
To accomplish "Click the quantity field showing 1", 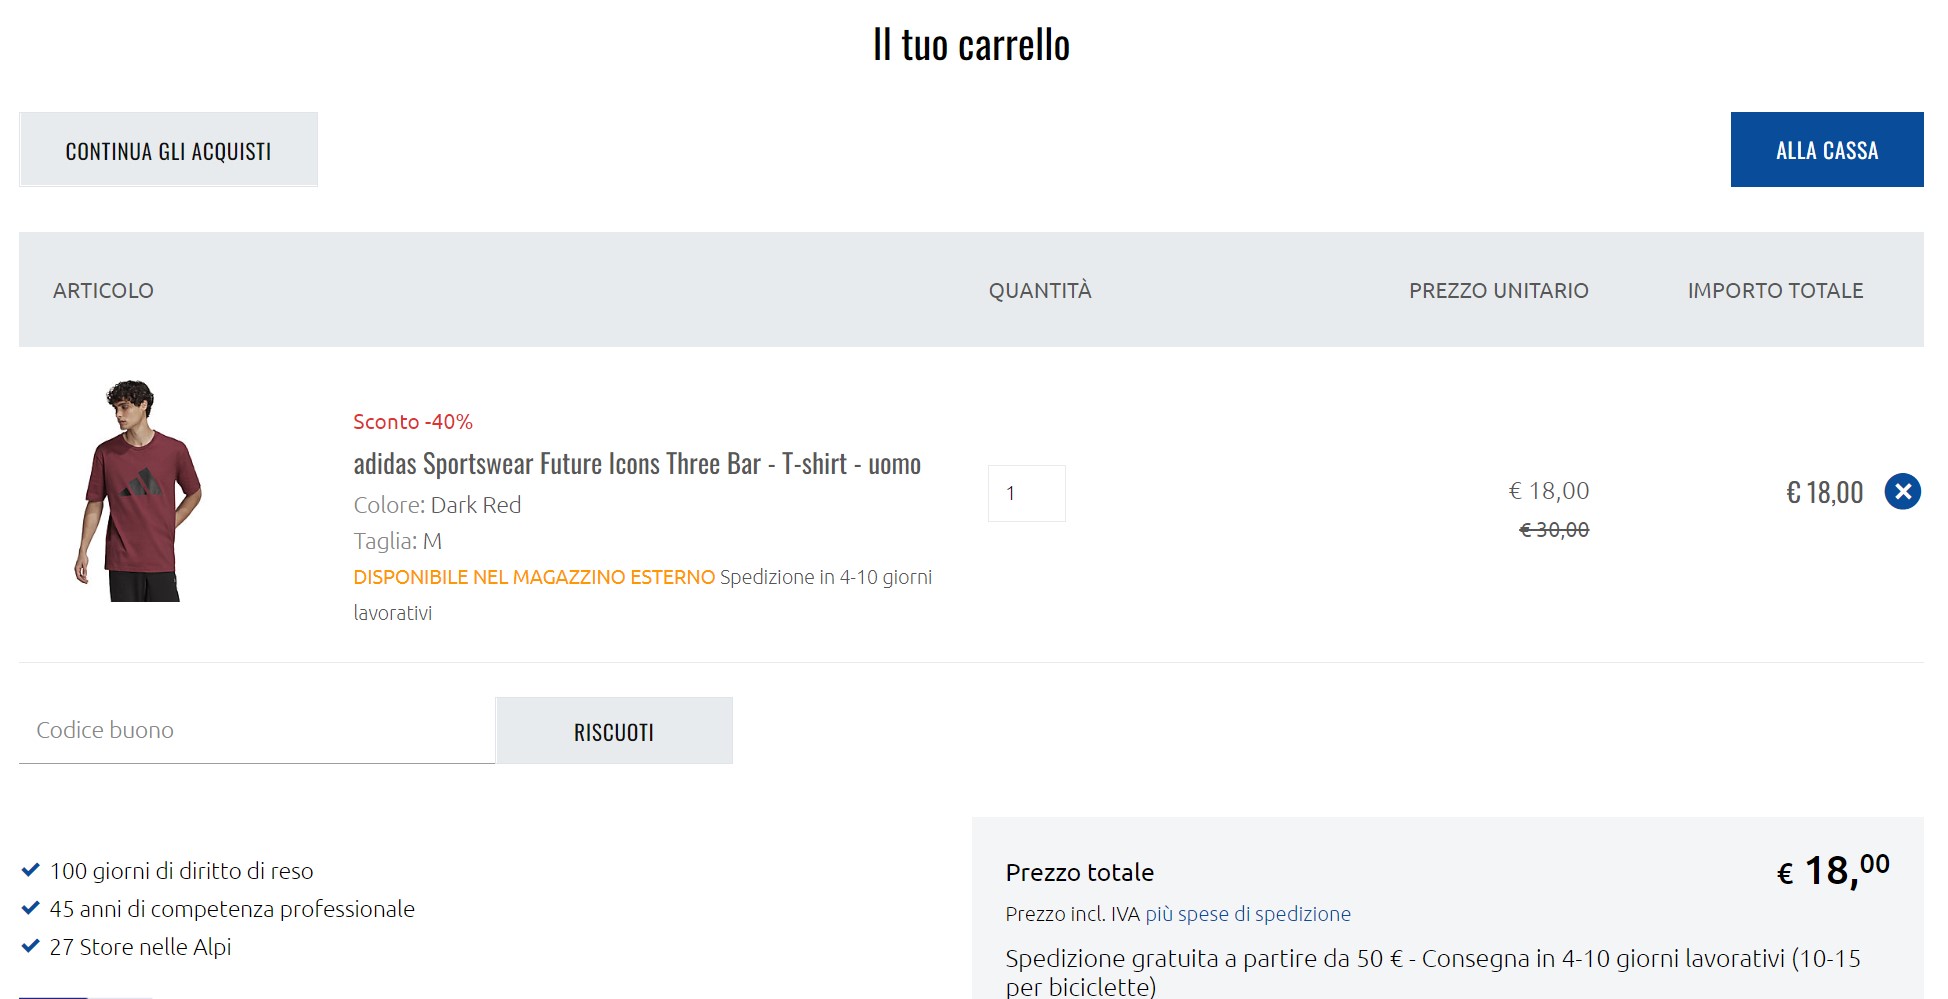I will click(1027, 493).
